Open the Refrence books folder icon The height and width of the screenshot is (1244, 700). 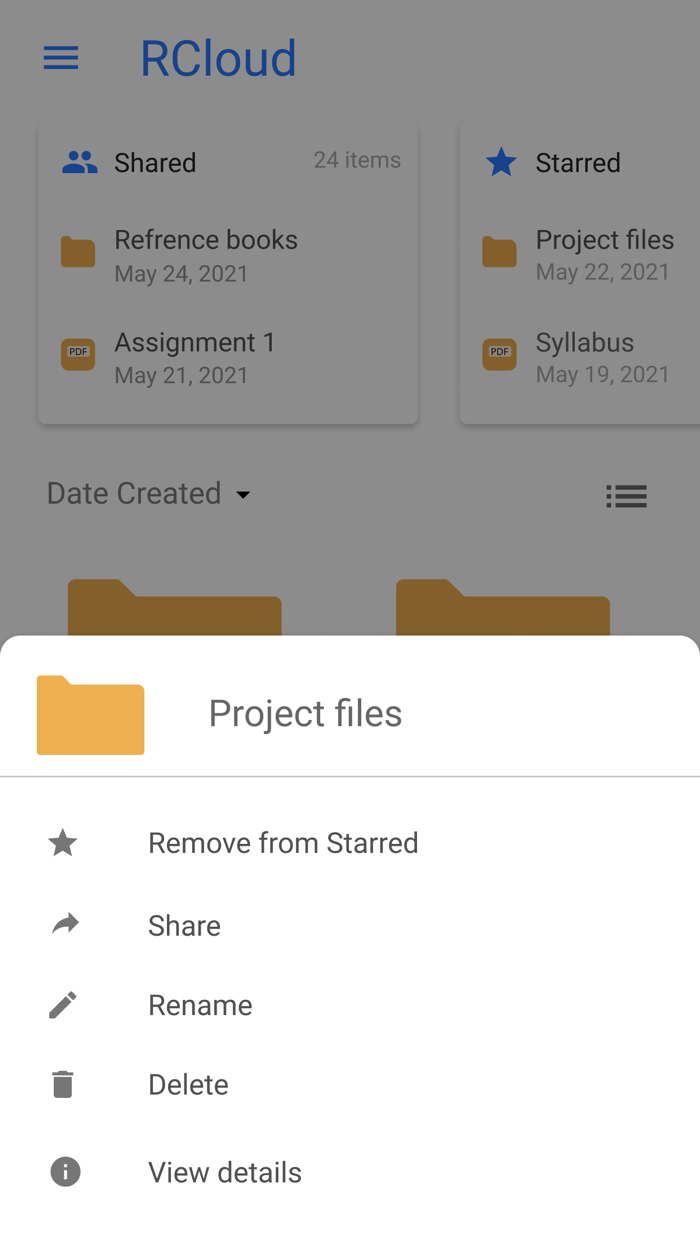pos(77,252)
